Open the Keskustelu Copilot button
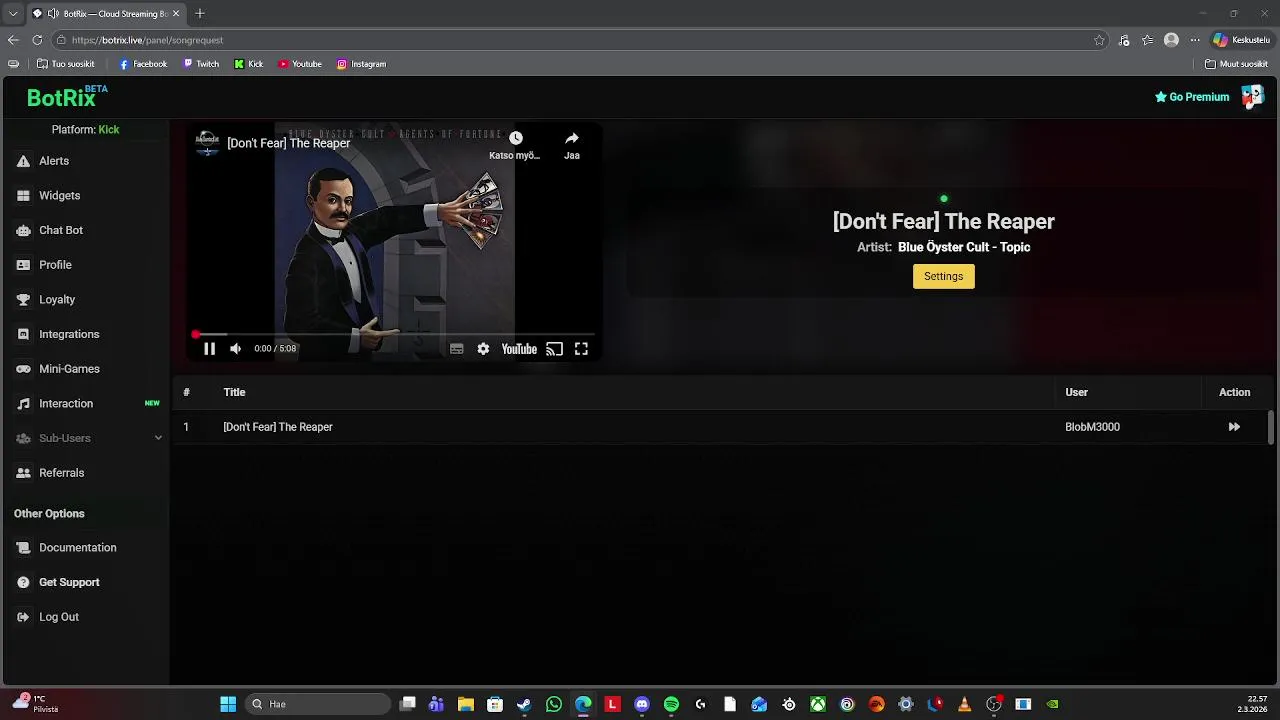 point(1241,40)
